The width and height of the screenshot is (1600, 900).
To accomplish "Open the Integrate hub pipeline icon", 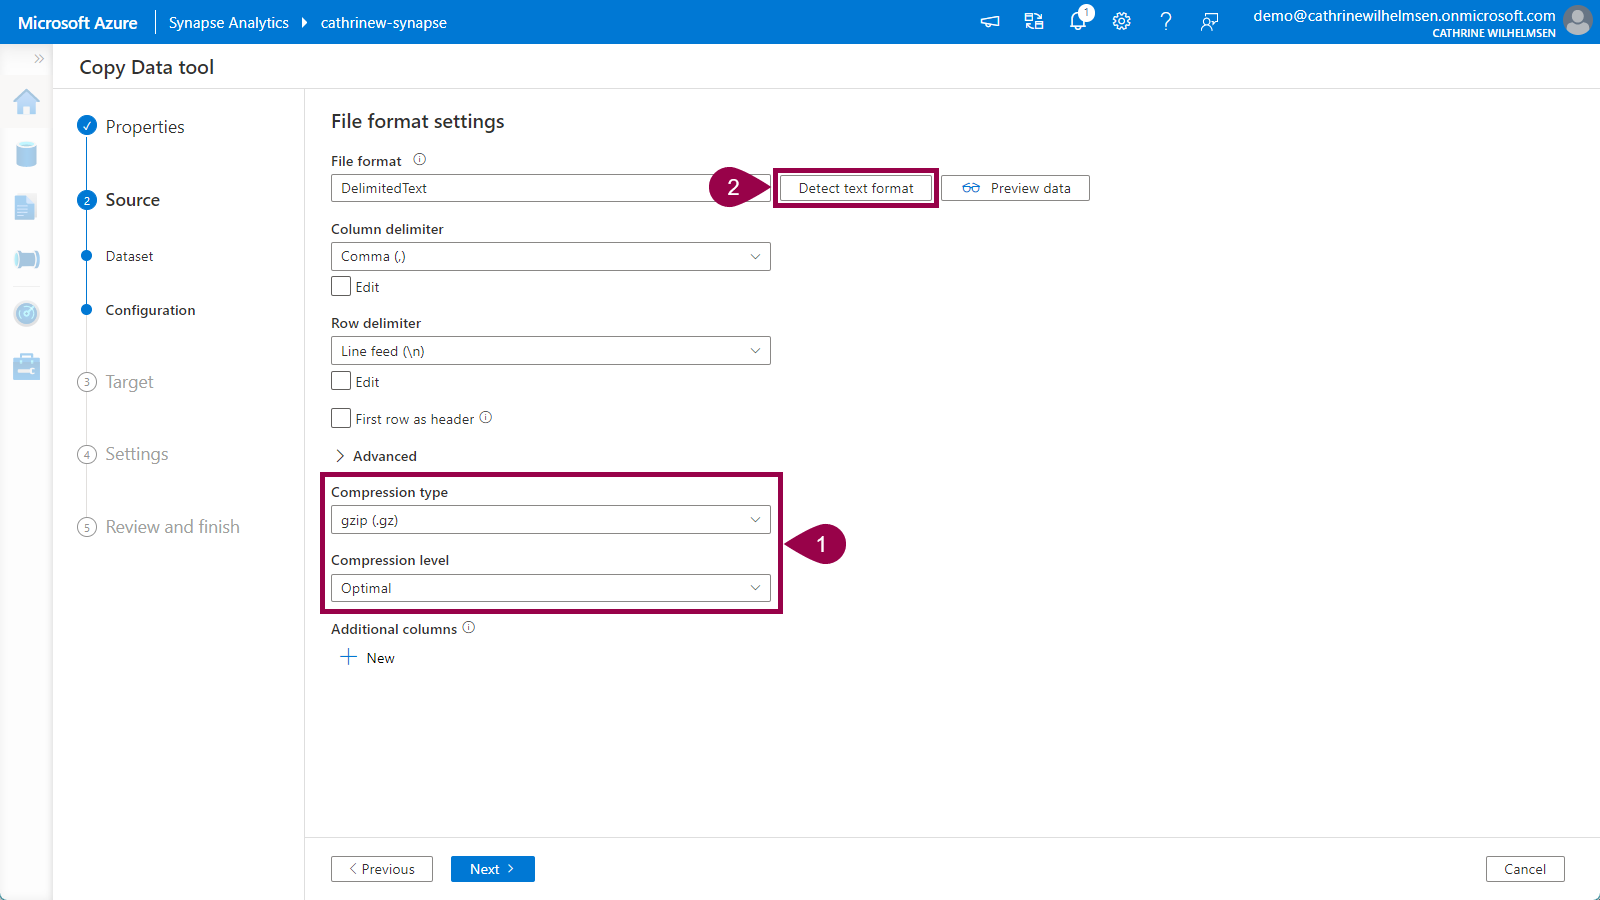I will tap(26, 260).
